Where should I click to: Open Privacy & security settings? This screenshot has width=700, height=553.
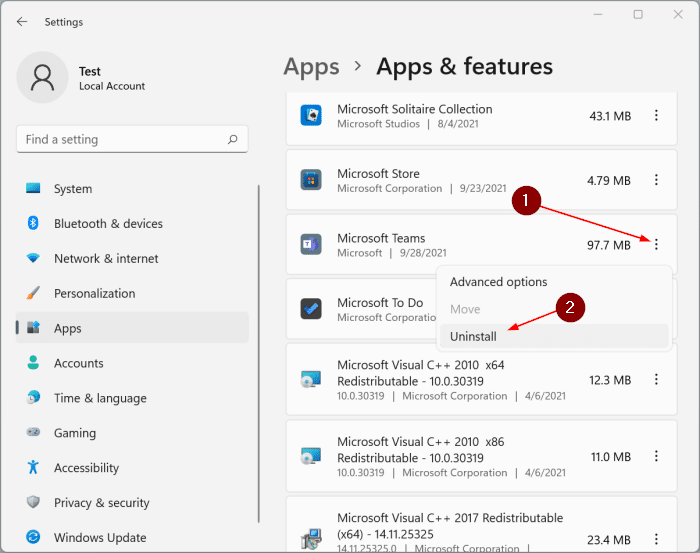pos(132,502)
